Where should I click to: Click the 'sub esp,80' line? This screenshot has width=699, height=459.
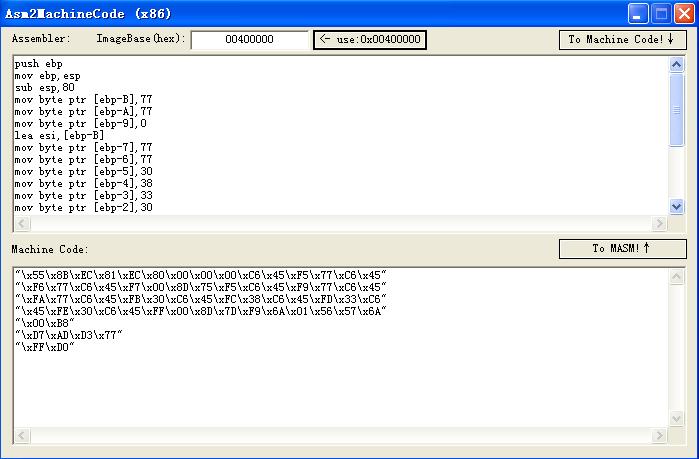tap(45, 88)
